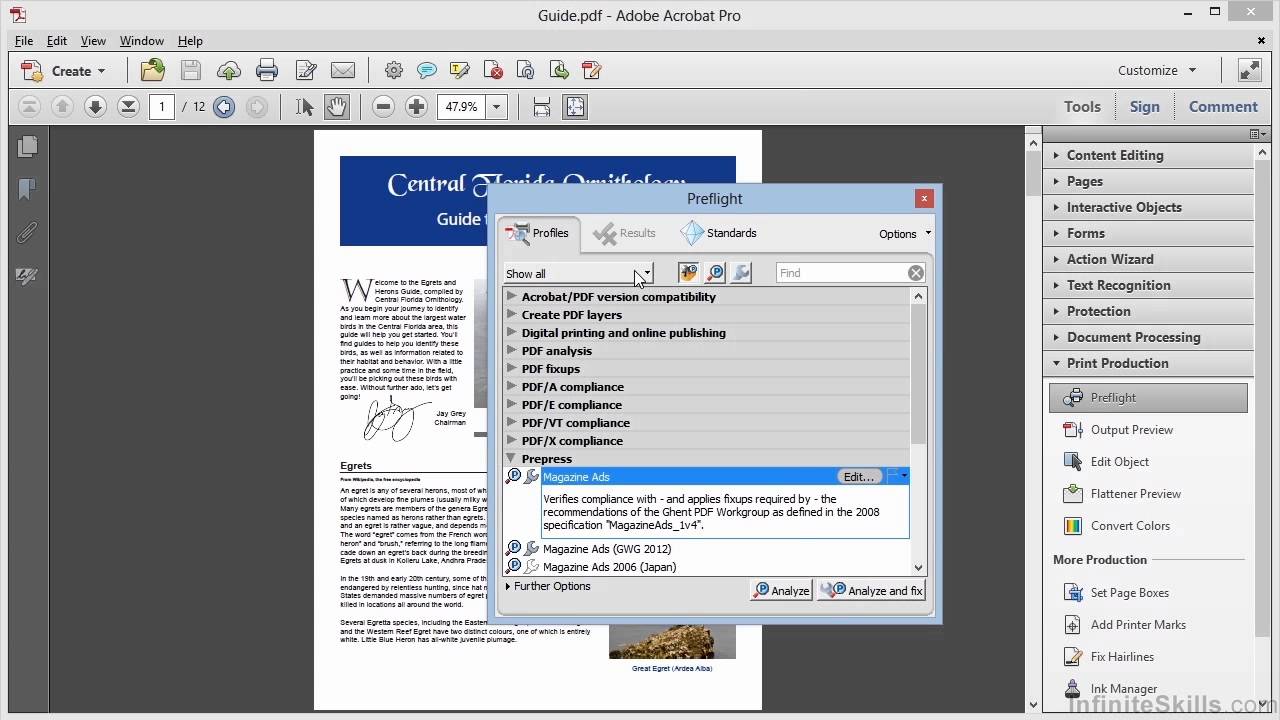The width and height of the screenshot is (1280, 720).
Task: Jump to last page arrow
Action: [x=128, y=106]
